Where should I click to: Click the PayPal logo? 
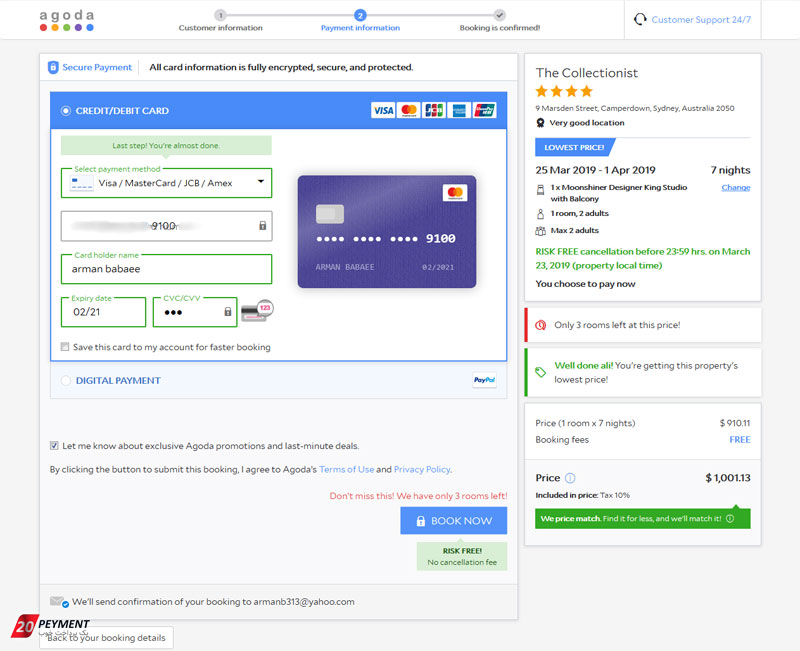pos(484,380)
